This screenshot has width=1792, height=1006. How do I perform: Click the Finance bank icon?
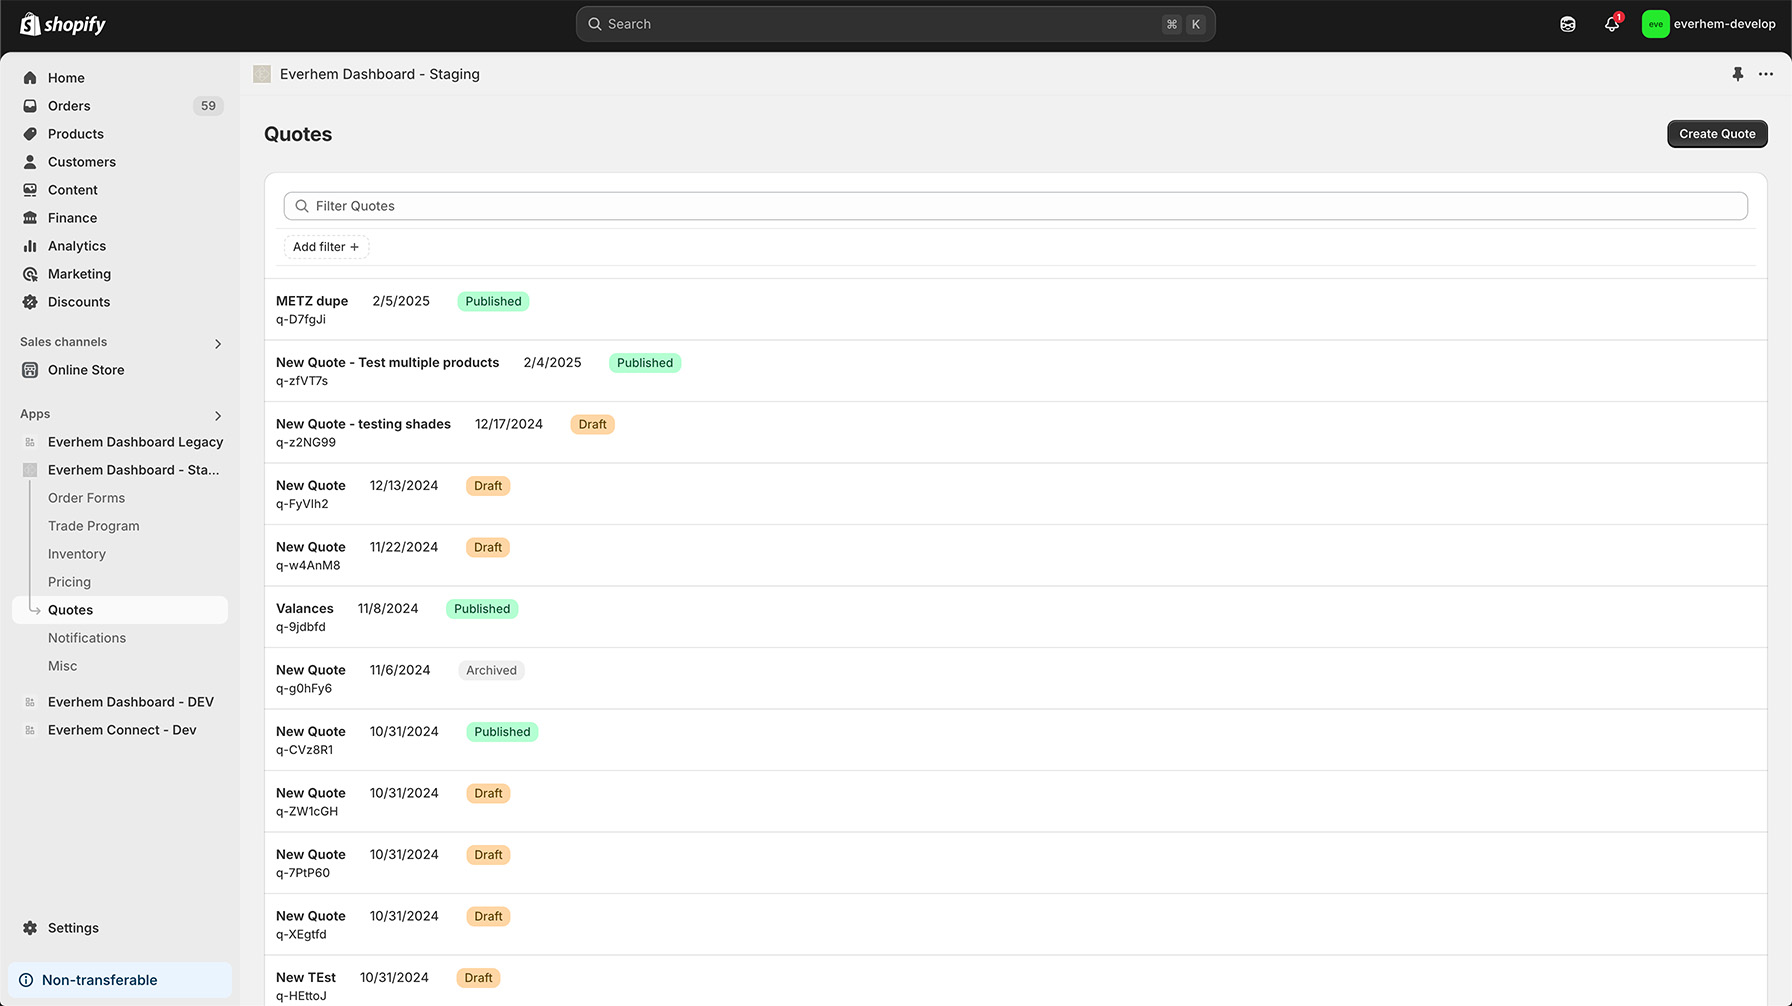(30, 218)
